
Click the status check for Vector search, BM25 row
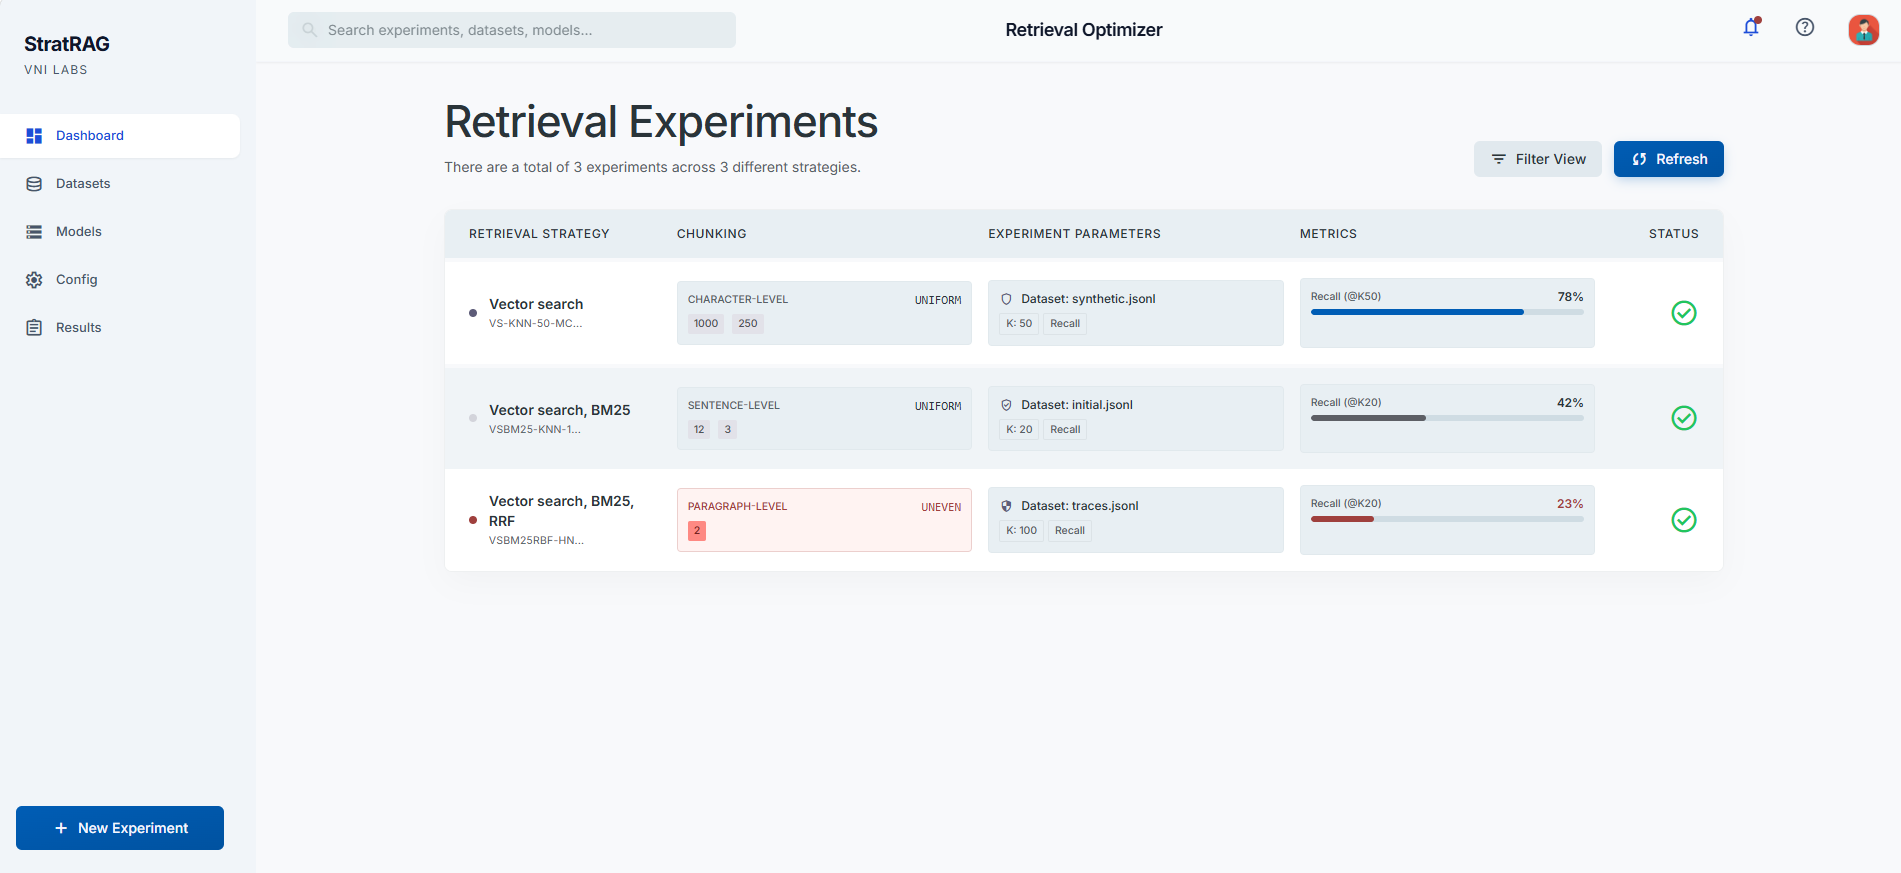point(1684,418)
